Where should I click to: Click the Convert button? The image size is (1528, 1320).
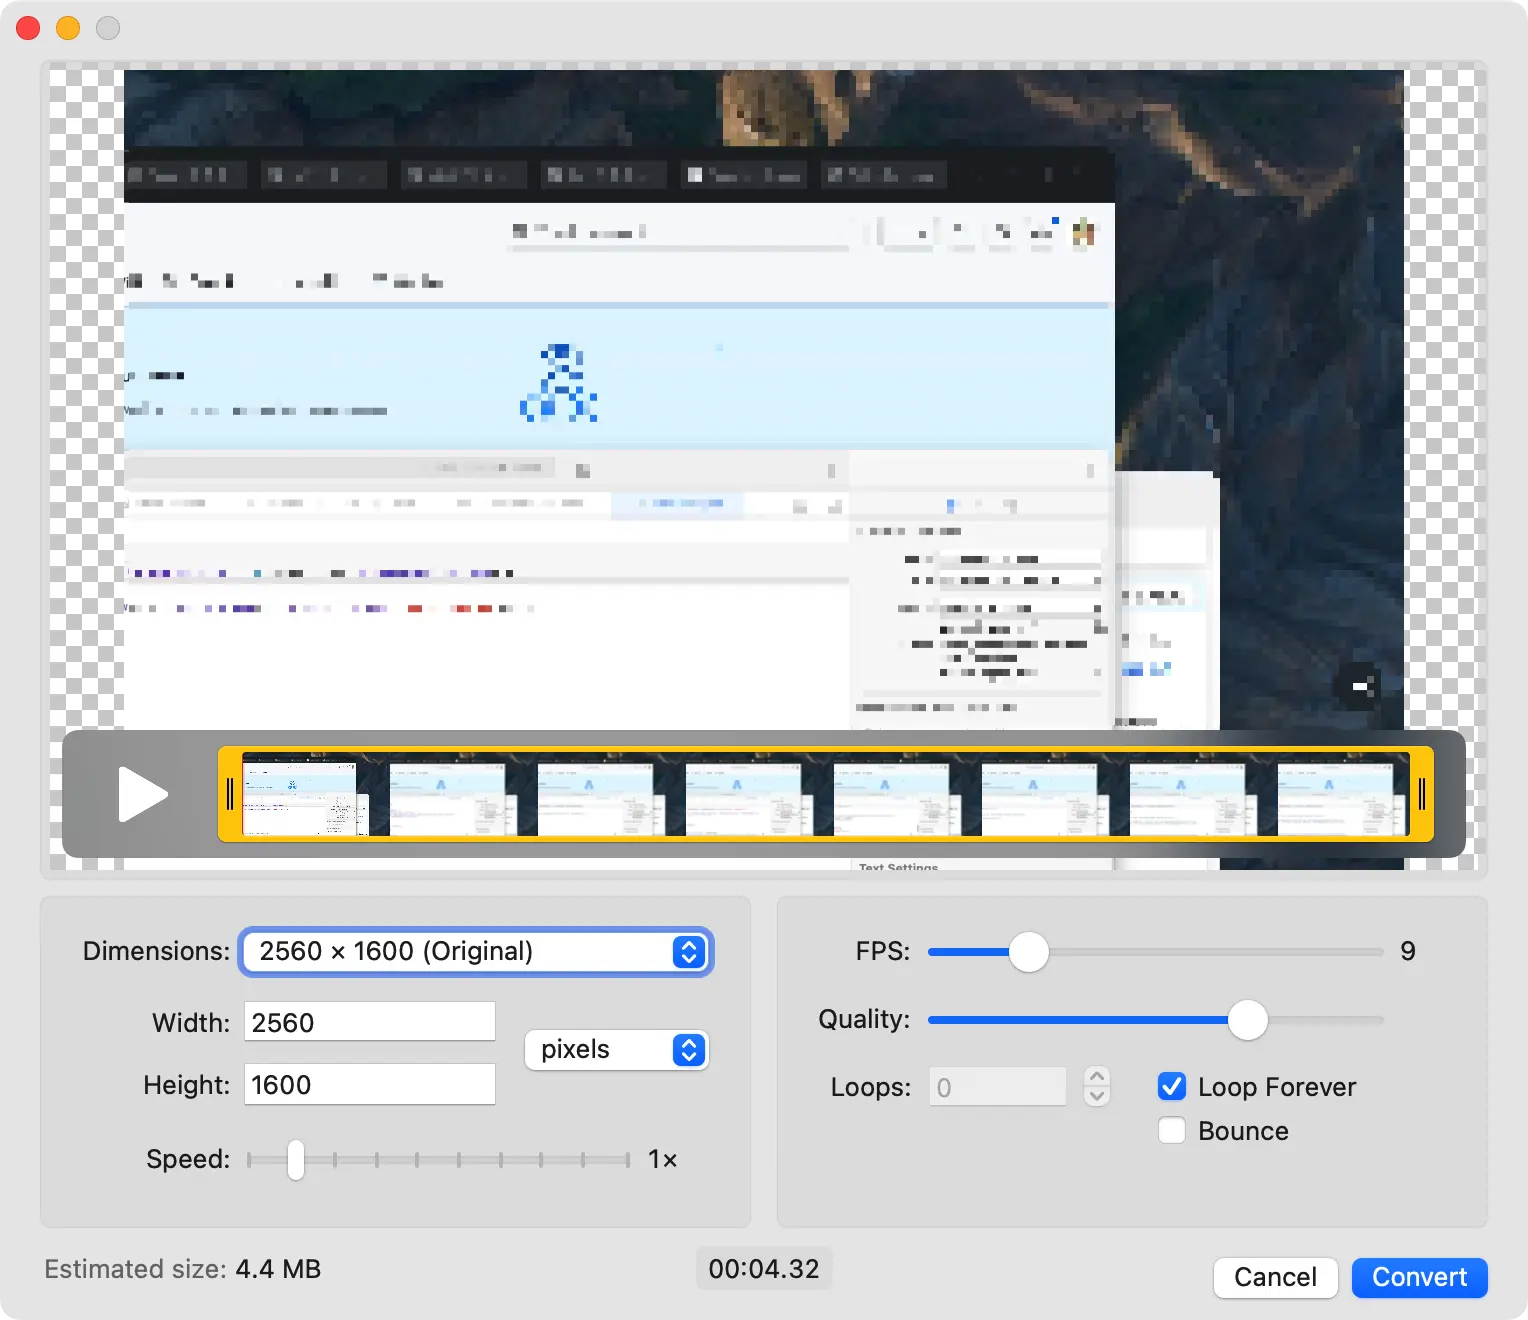click(x=1419, y=1277)
